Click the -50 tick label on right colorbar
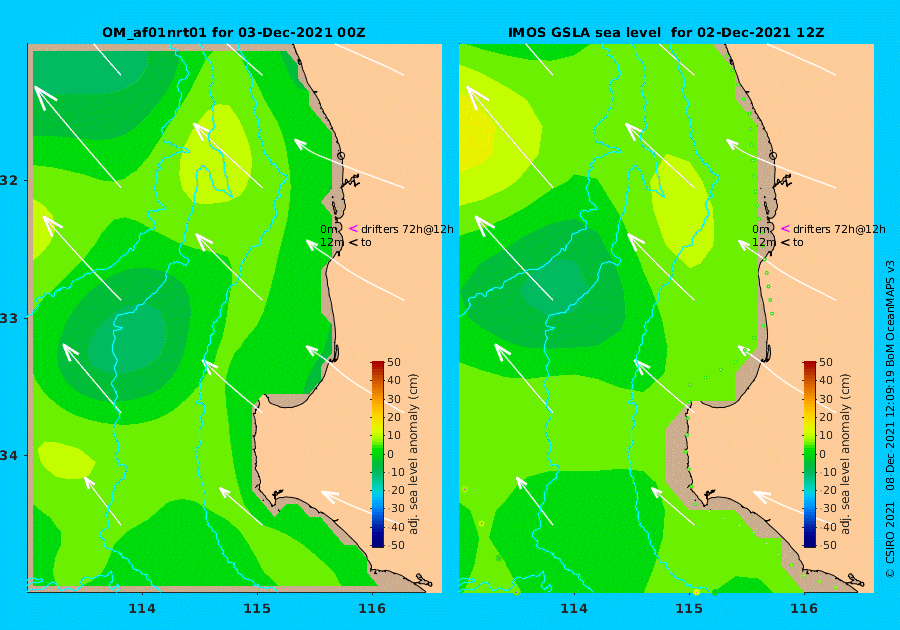The height and width of the screenshot is (630, 900). (x=828, y=545)
